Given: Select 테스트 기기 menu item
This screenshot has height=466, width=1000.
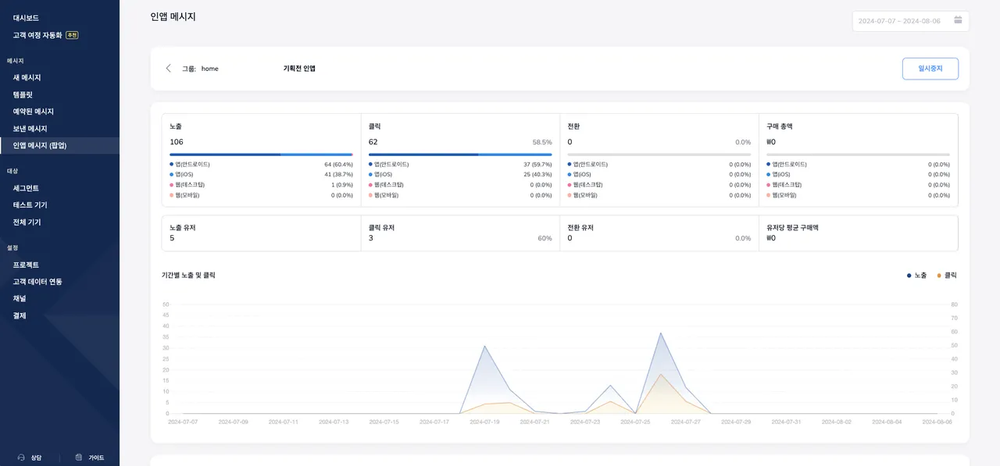Looking at the screenshot, I should [x=30, y=205].
